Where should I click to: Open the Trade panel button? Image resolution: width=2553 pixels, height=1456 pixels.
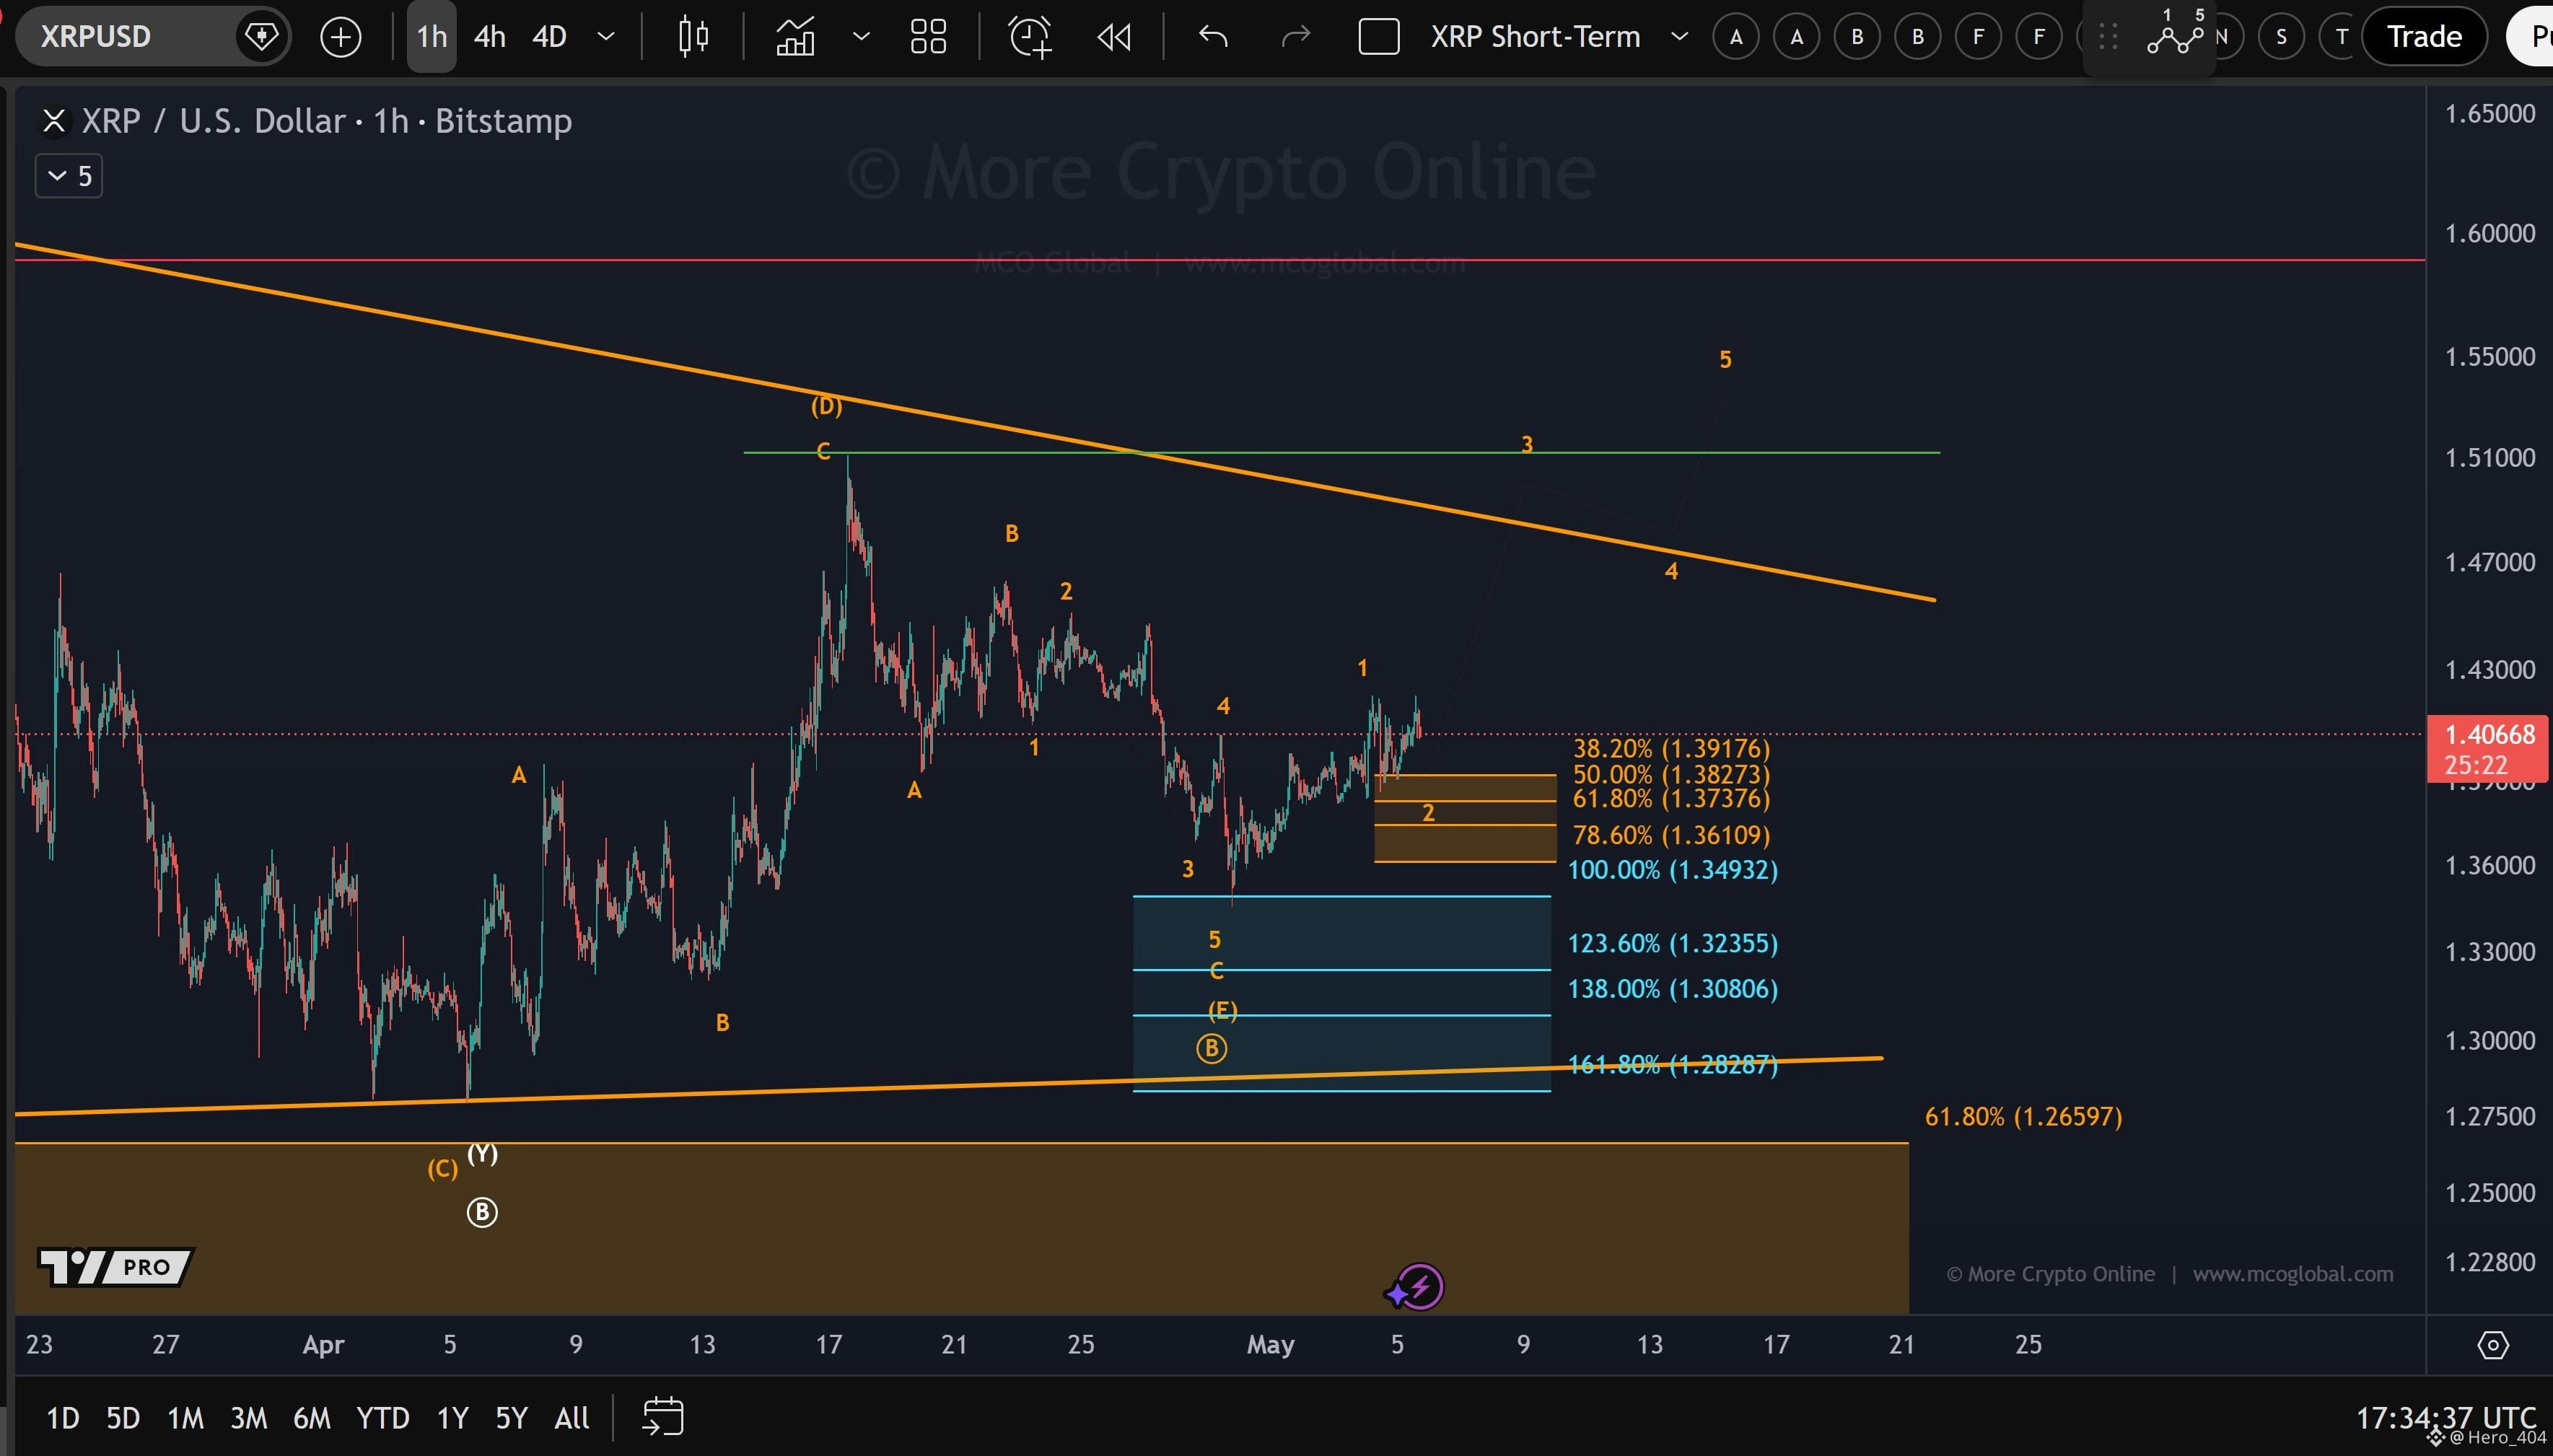(2424, 37)
